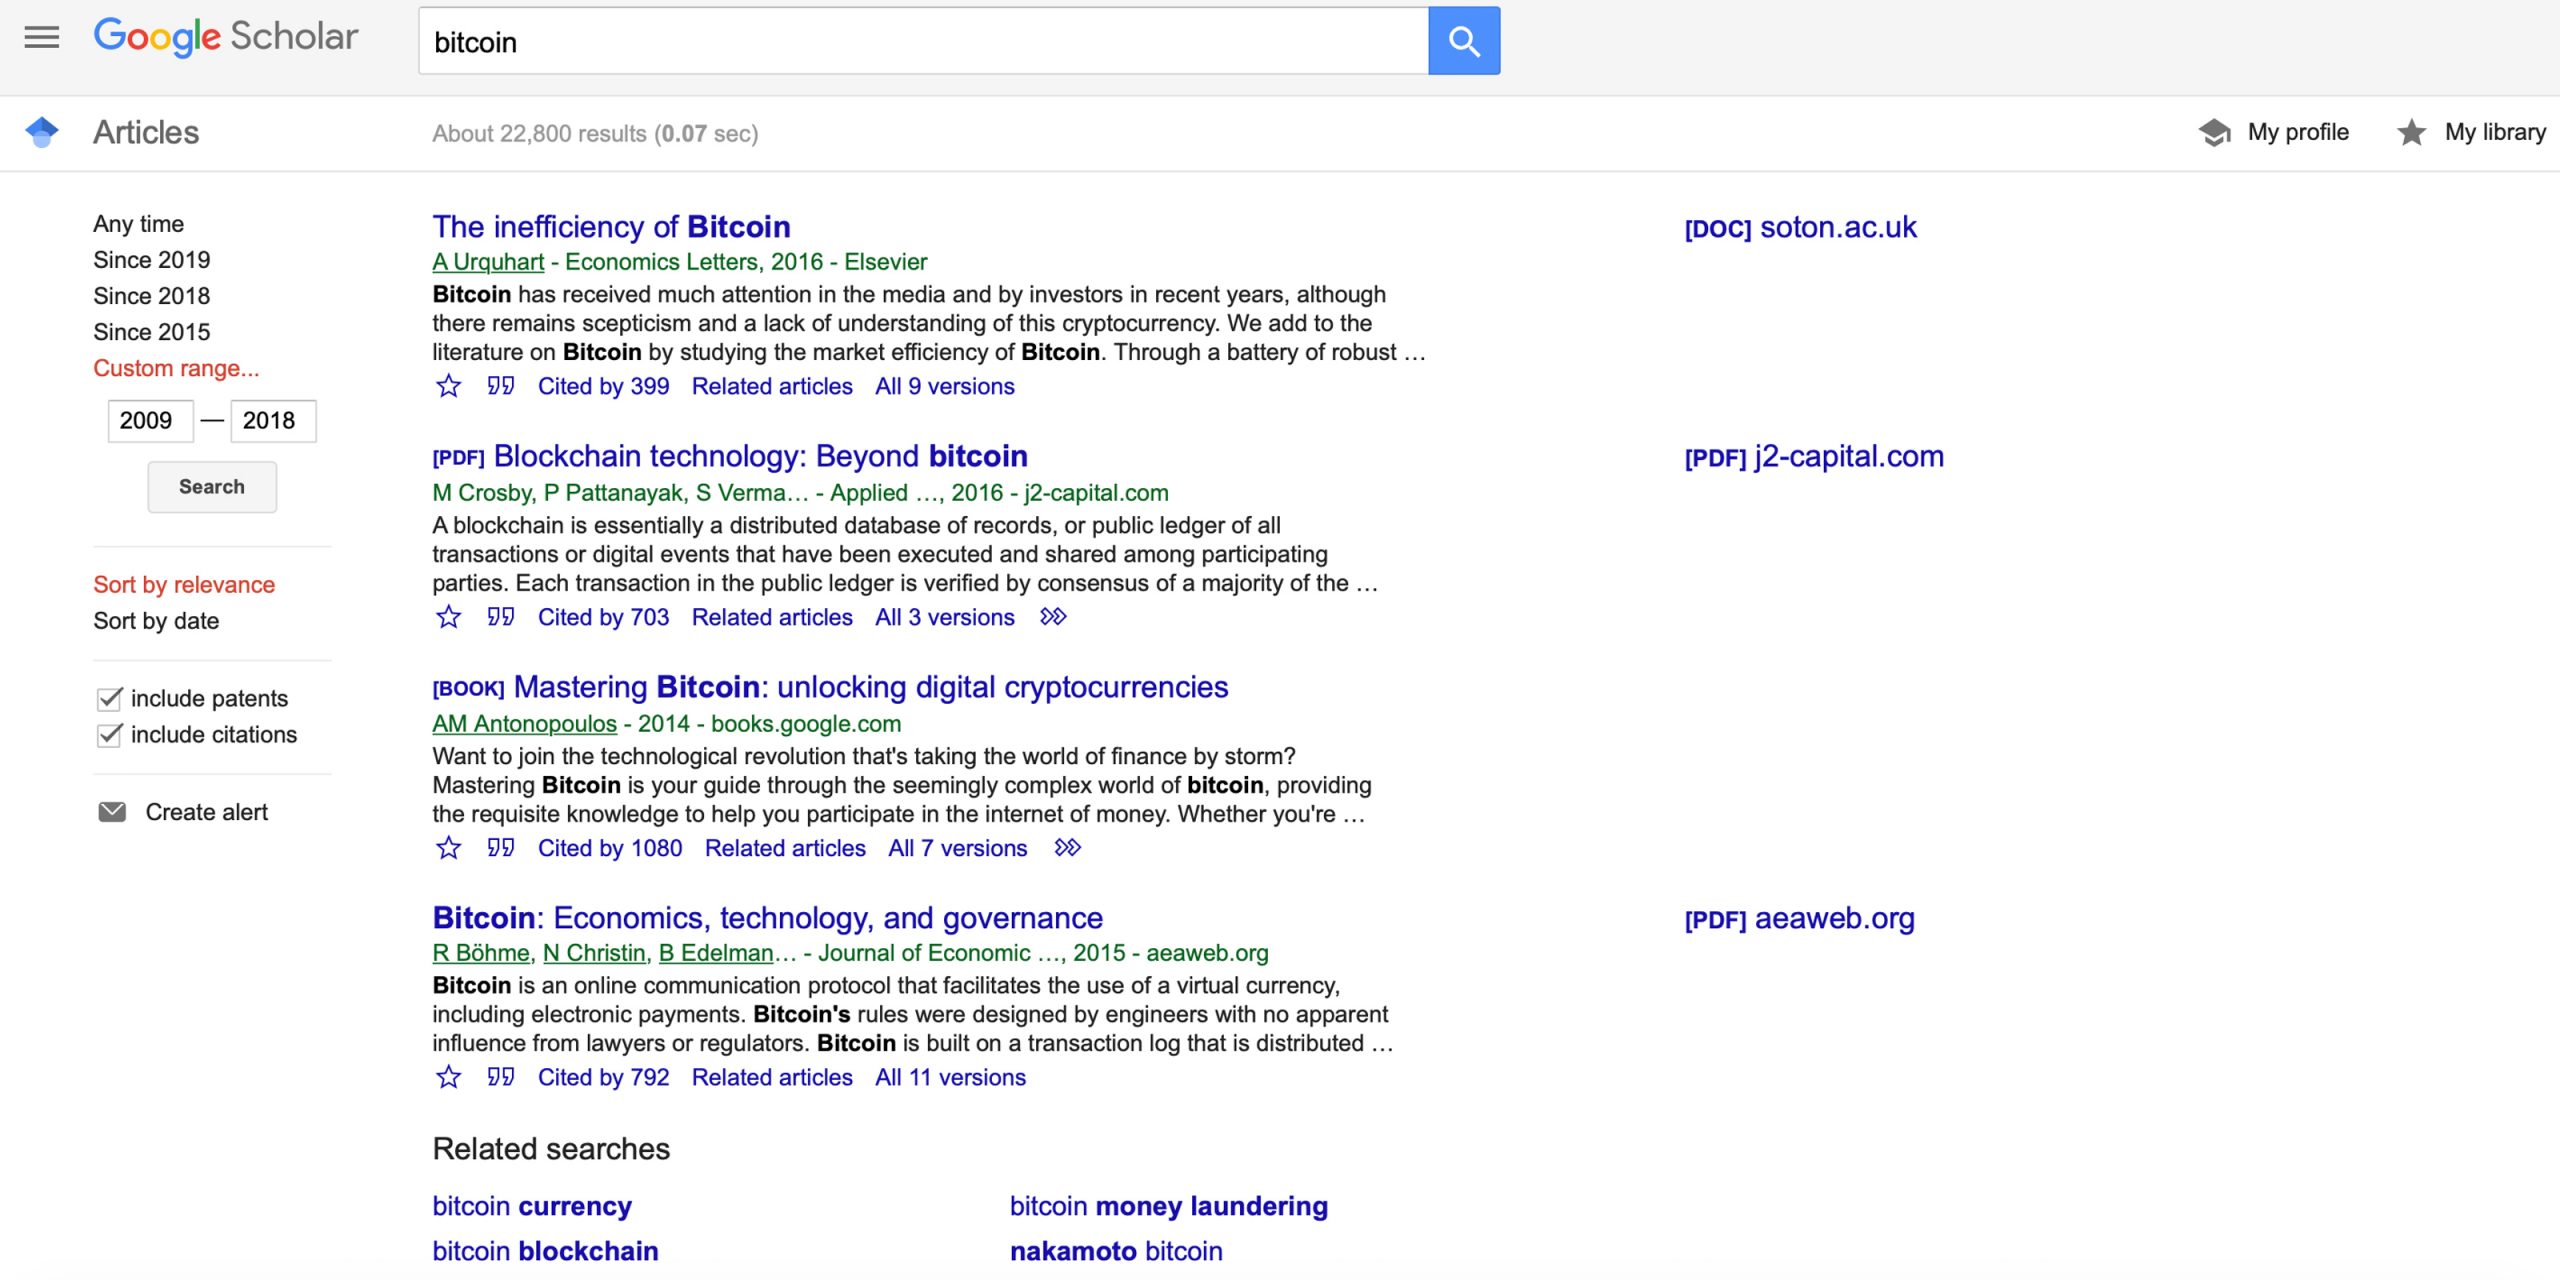Choose Sort by relevance
This screenshot has width=2560, height=1280.
click(x=184, y=585)
